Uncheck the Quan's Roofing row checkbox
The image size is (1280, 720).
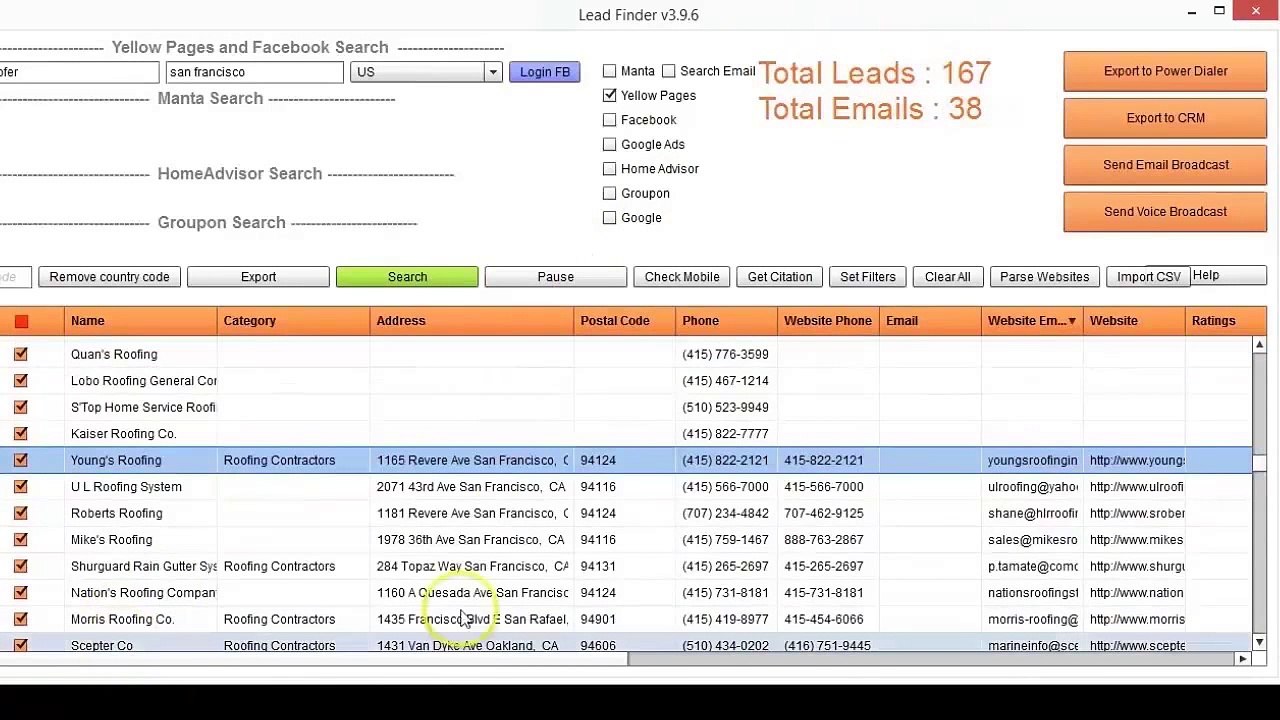point(21,354)
